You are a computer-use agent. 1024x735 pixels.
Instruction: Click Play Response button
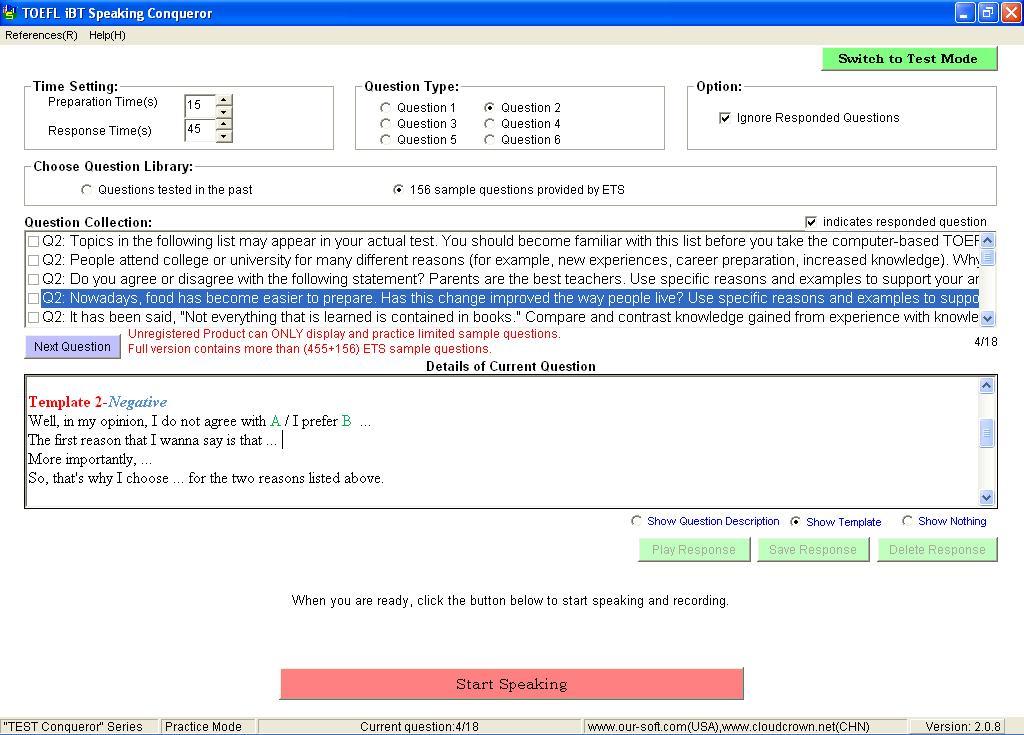pos(694,549)
